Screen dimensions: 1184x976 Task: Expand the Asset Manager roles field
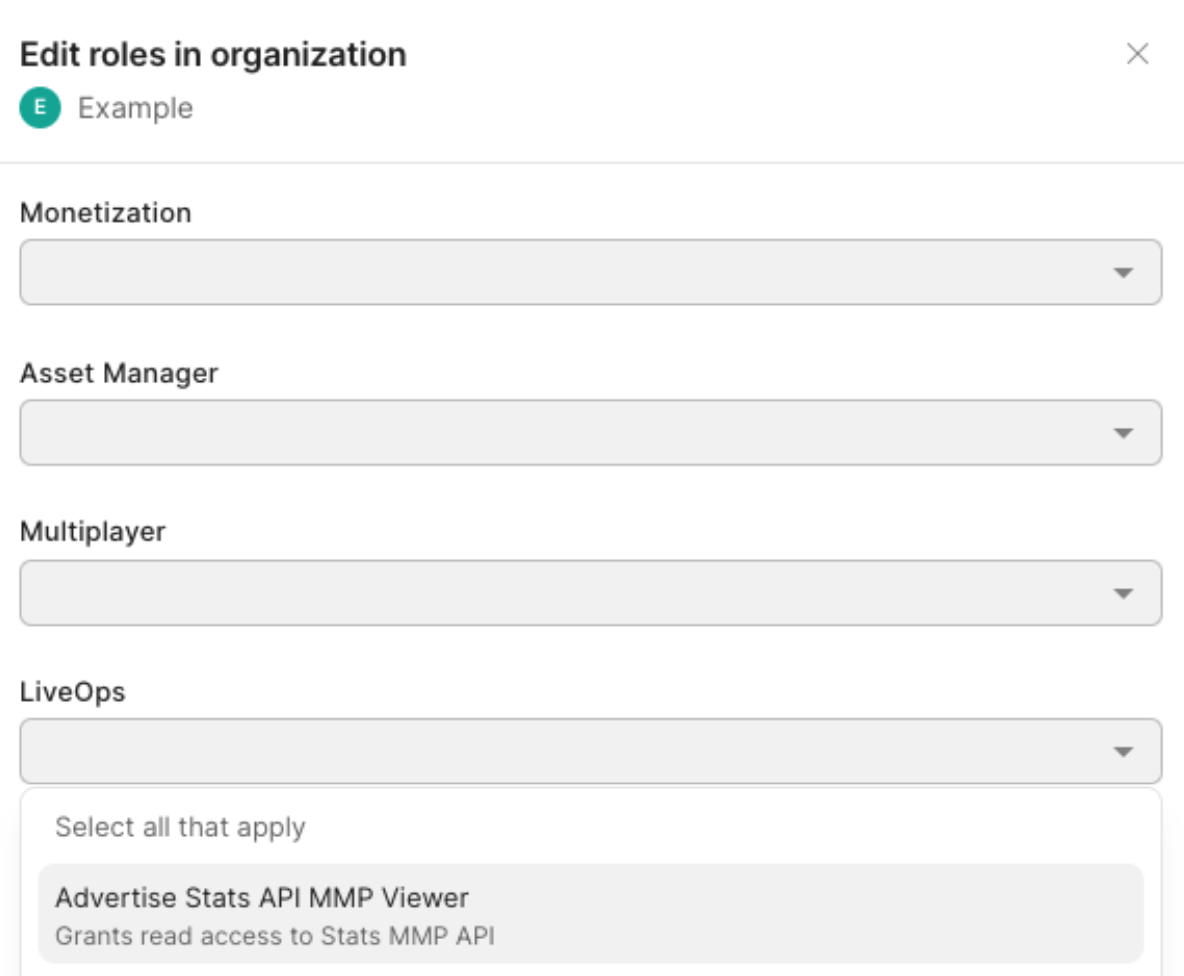pos(560,433)
